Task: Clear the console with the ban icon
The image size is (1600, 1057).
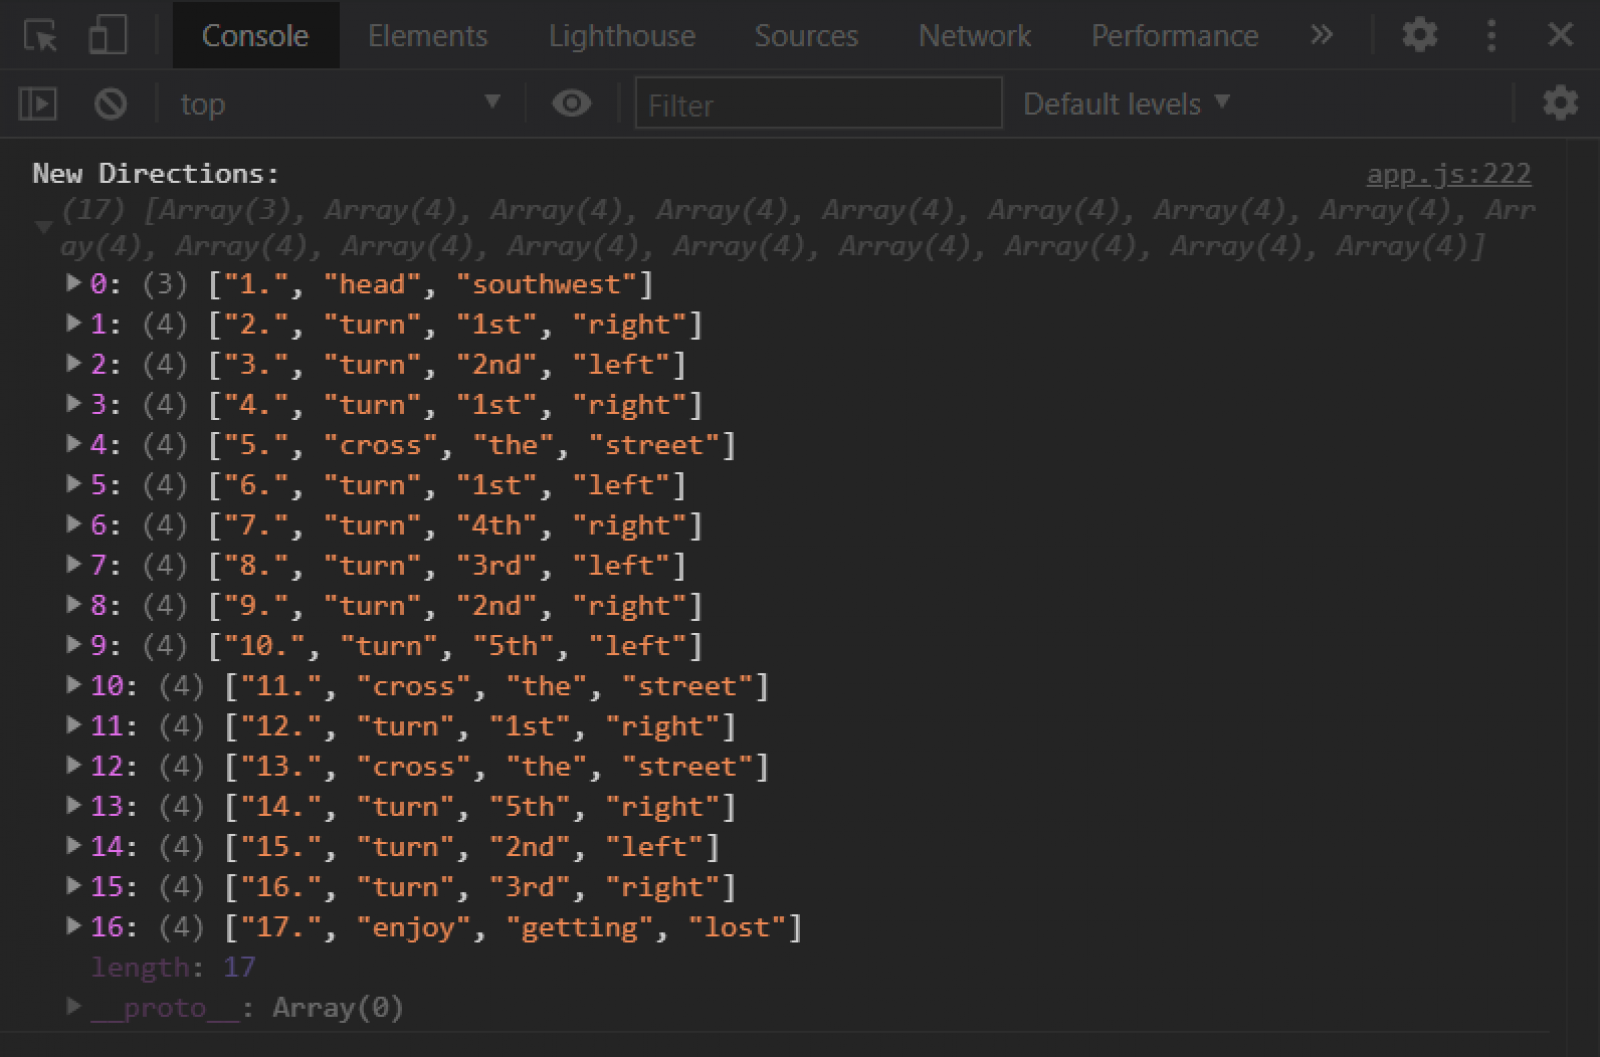Action: [110, 104]
